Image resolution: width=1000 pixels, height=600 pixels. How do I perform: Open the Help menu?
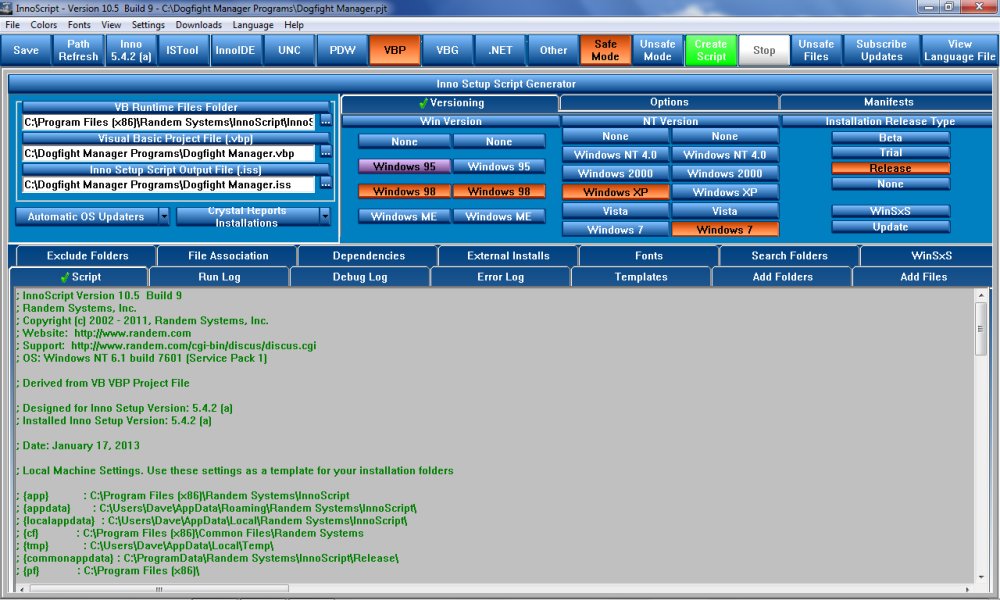coord(294,25)
